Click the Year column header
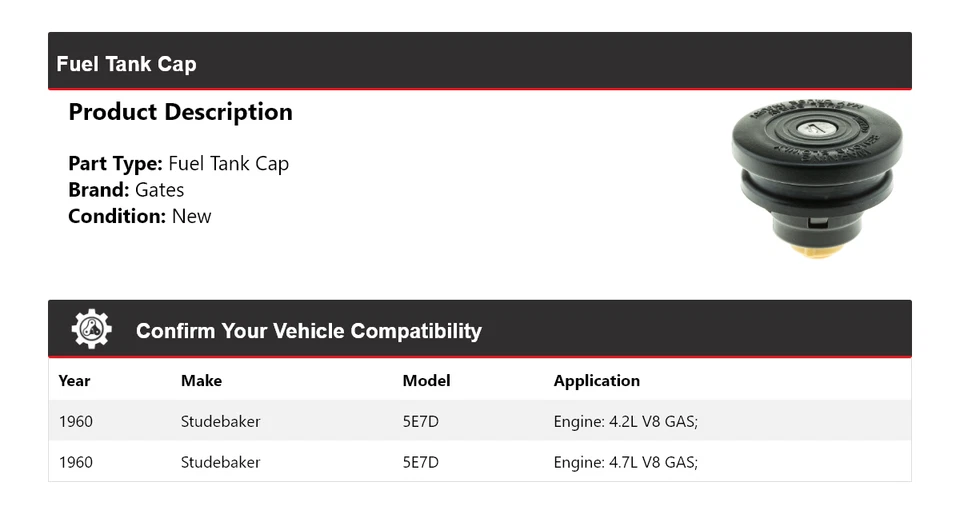Viewport: 960px width, 514px height. coord(74,380)
